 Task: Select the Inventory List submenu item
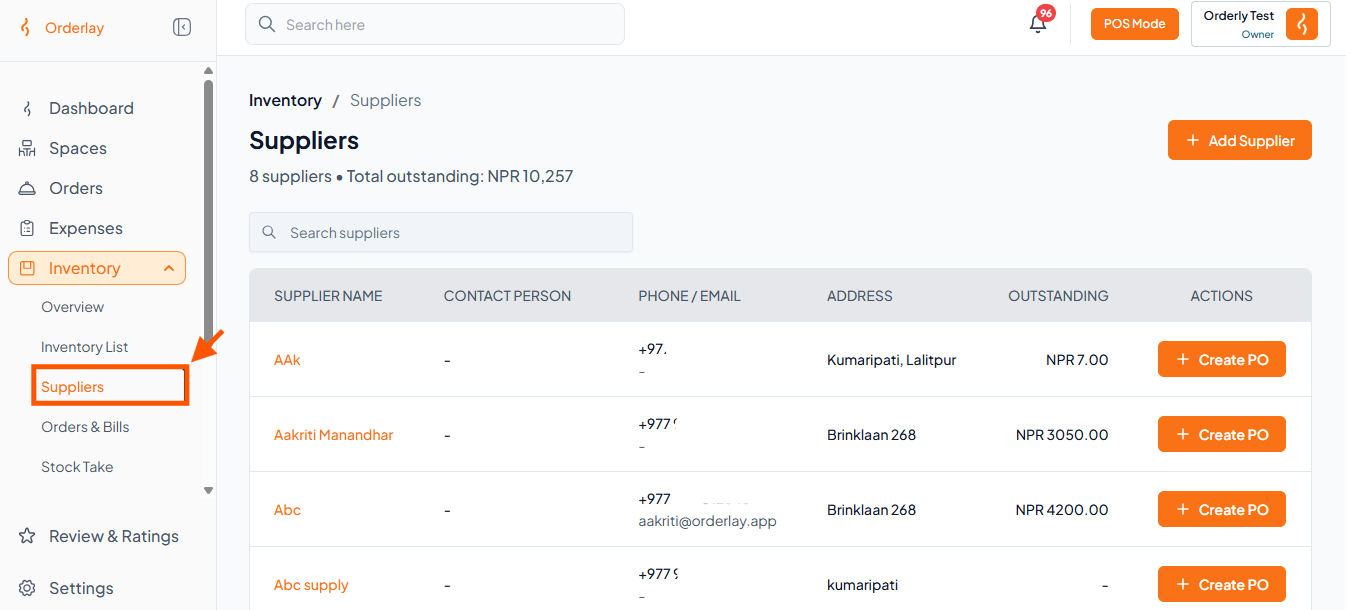[x=85, y=347]
